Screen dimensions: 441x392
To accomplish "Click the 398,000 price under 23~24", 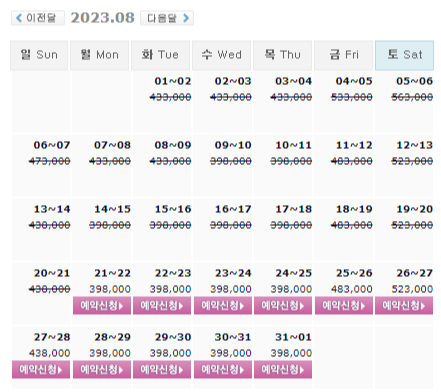I will [x=231, y=289].
